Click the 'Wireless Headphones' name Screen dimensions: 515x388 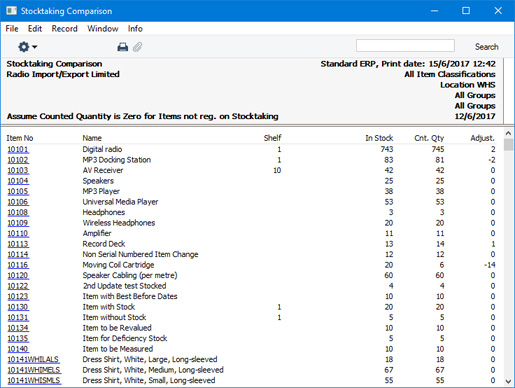(119, 223)
